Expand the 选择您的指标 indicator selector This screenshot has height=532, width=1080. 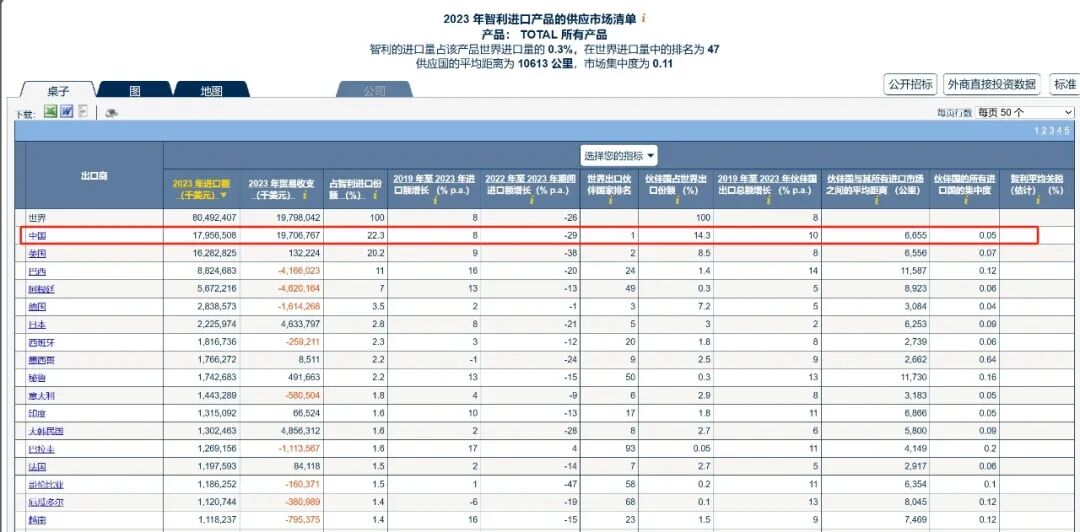click(619, 156)
